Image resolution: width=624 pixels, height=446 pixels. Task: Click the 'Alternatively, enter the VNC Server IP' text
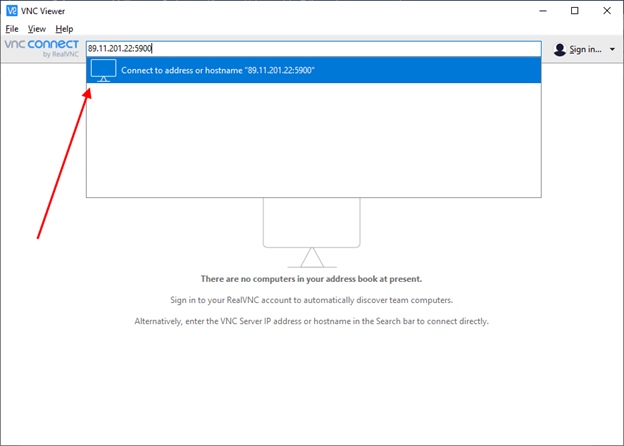(x=312, y=321)
